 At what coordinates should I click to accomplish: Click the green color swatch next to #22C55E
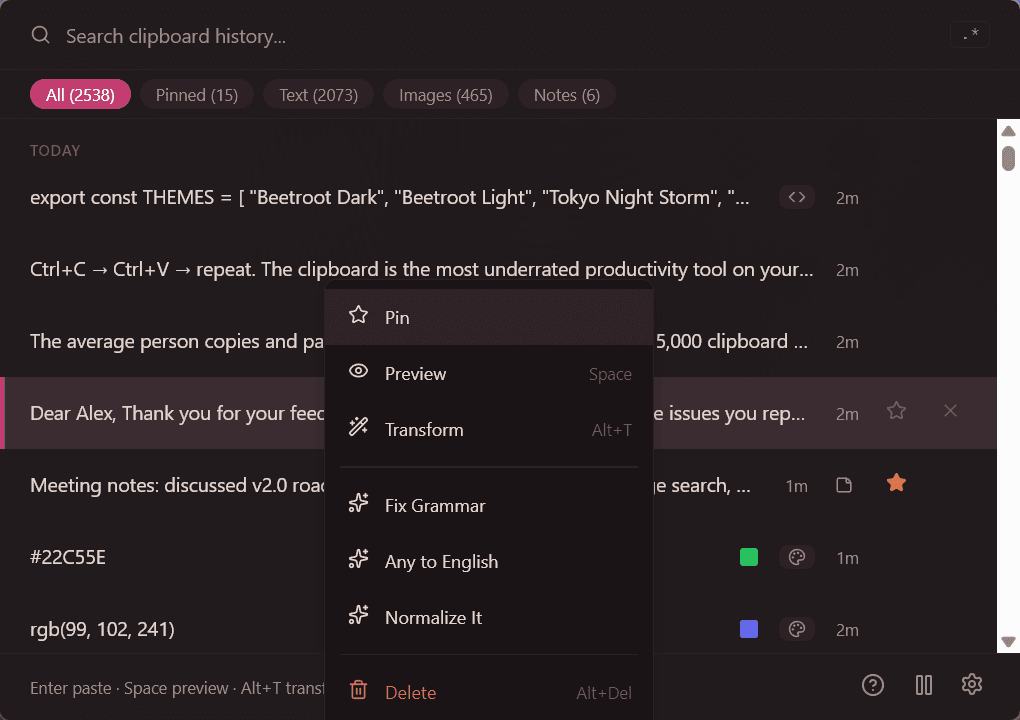click(x=748, y=557)
